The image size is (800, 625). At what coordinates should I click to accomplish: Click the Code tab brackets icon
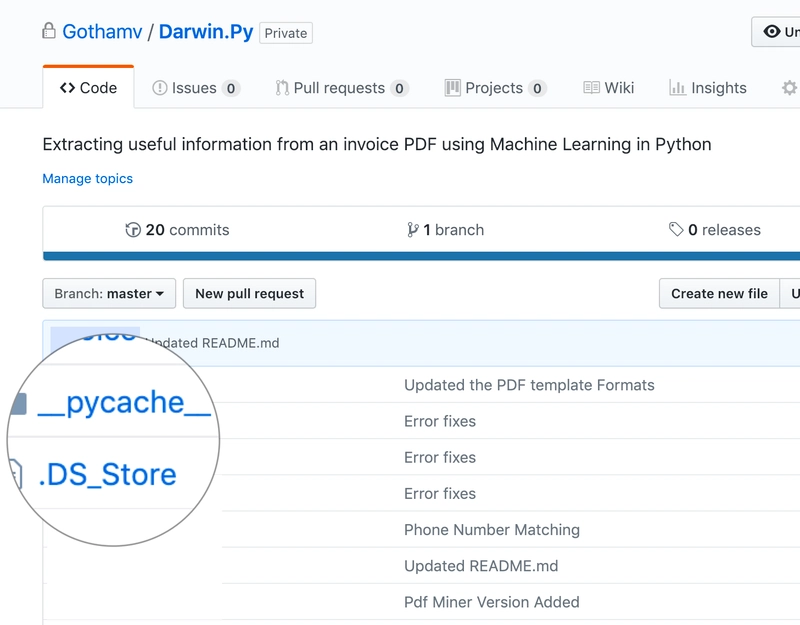67,88
